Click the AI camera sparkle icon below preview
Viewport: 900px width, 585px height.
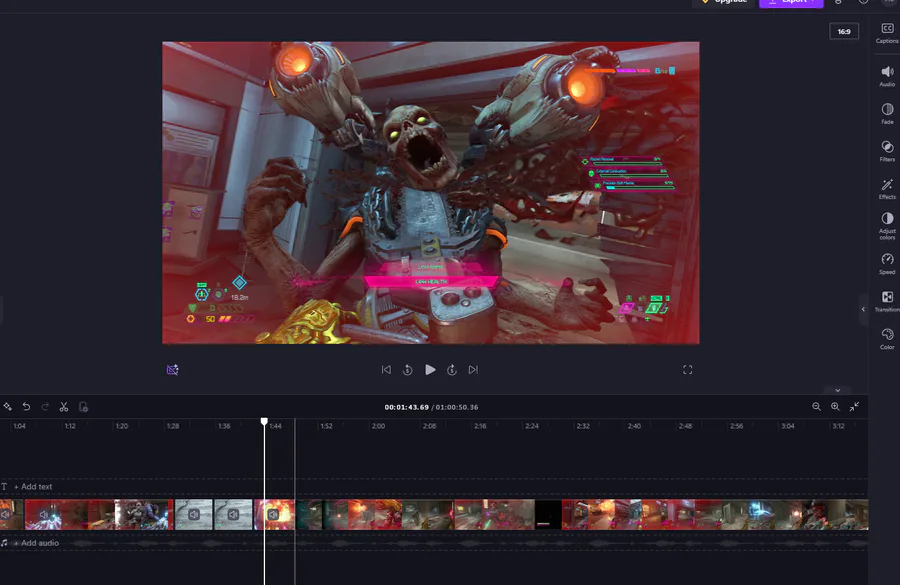pyautogui.click(x=172, y=370)
